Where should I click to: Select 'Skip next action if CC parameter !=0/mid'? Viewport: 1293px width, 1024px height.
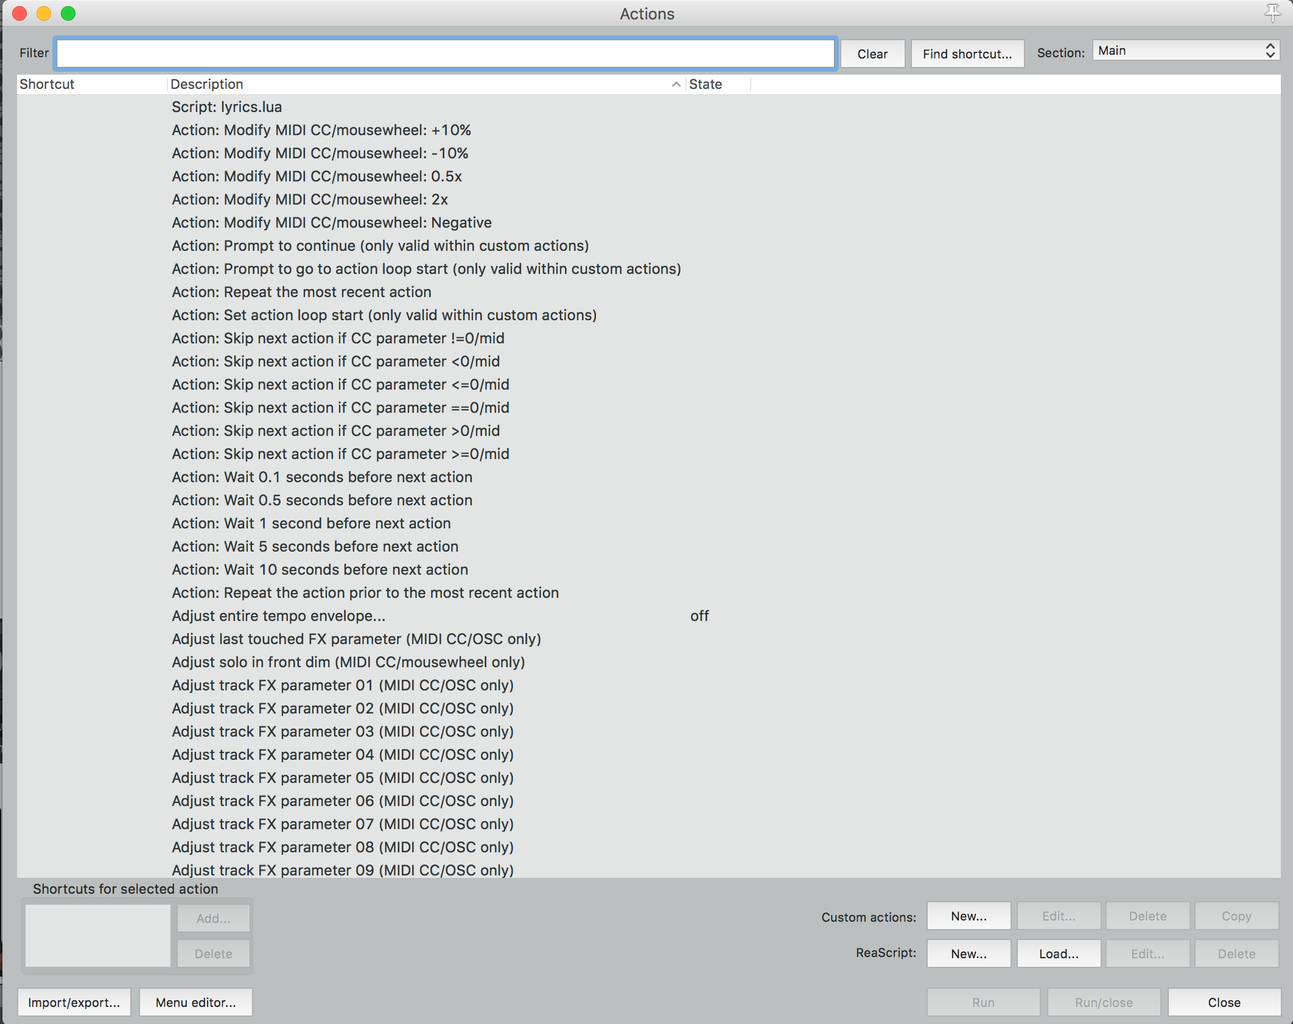[x=648, y=338]
